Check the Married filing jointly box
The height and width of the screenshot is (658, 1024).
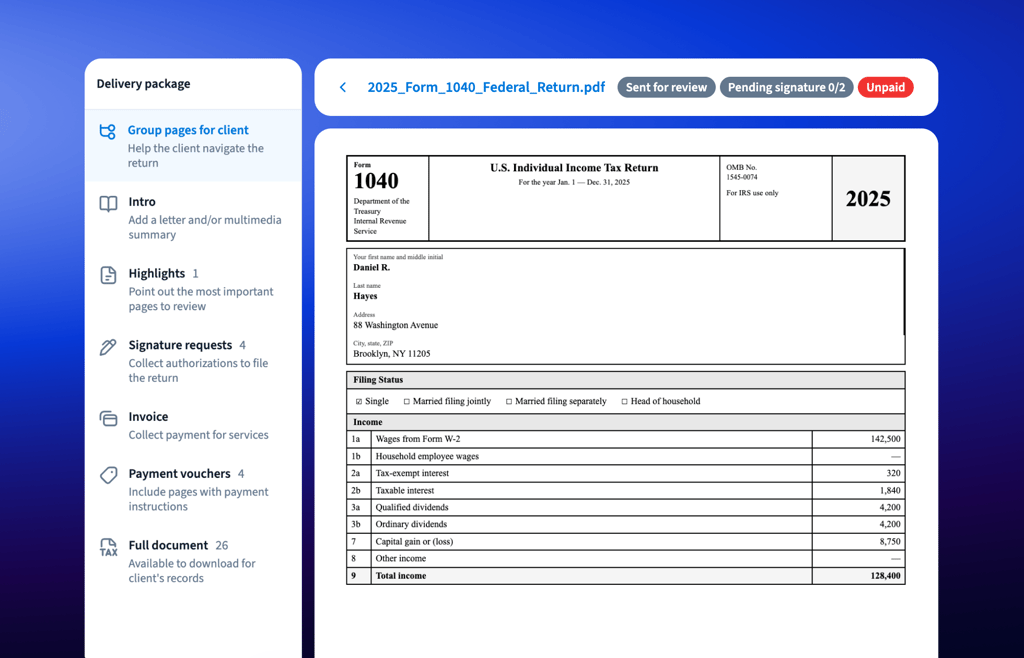(406, 401)
